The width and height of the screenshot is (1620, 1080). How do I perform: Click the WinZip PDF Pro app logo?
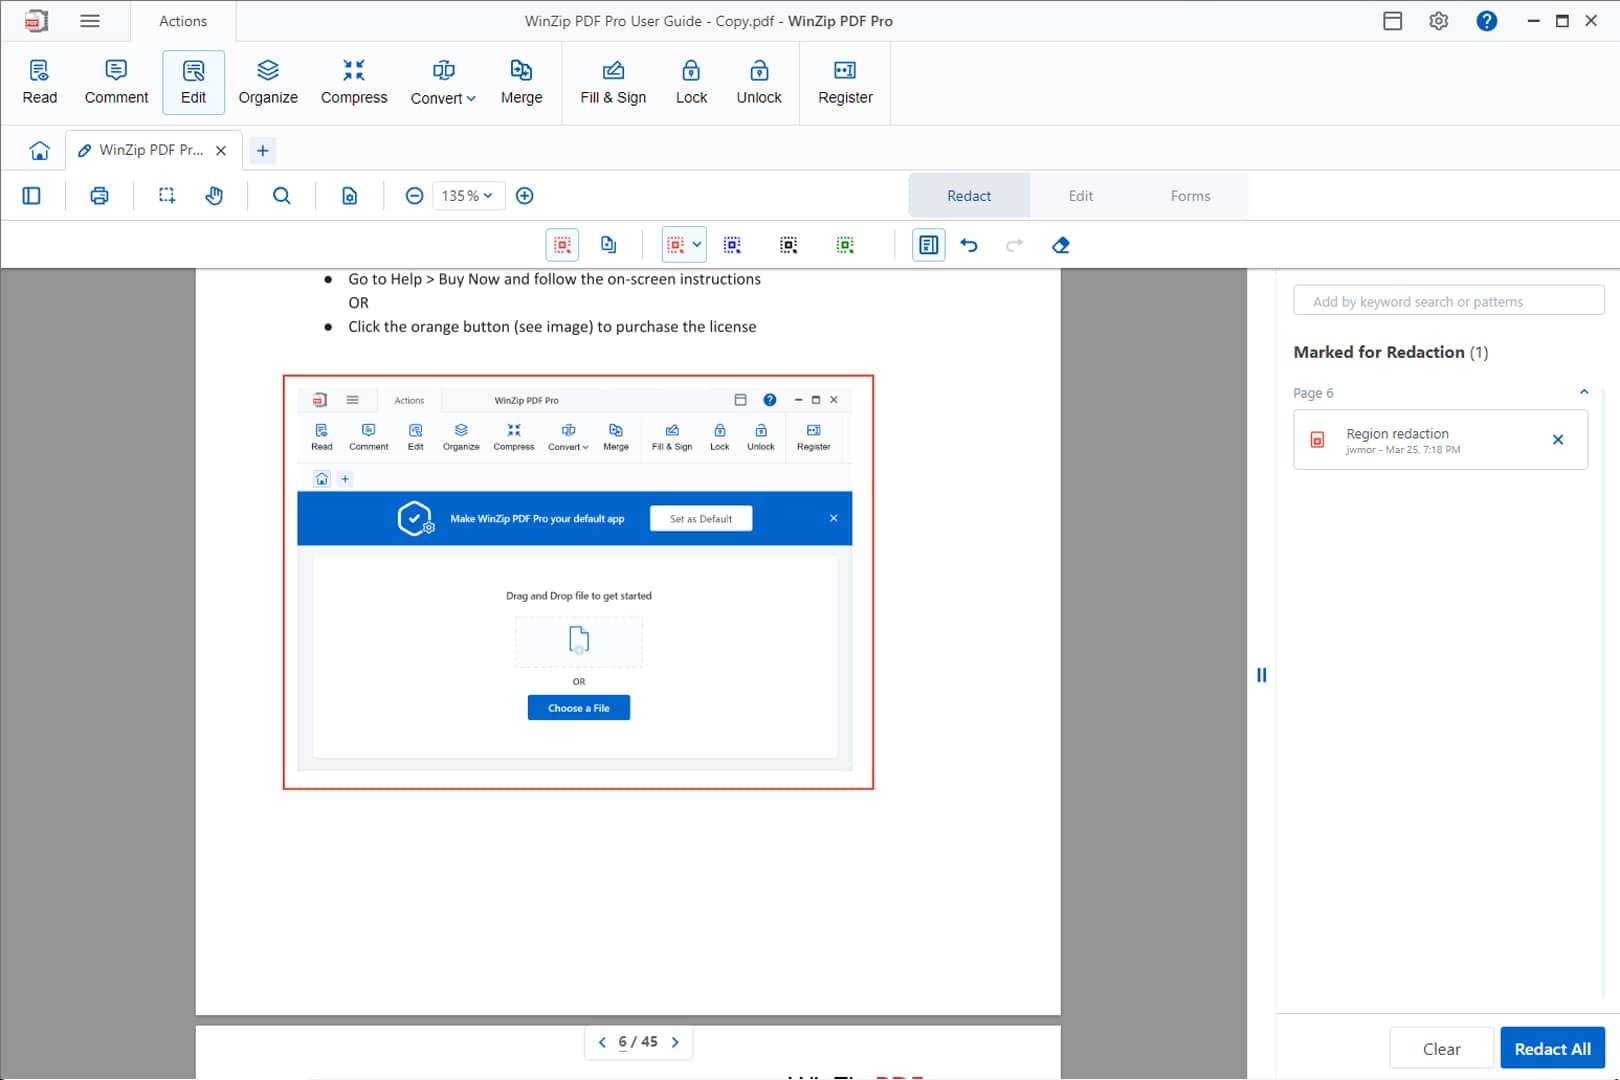click(36, 21)
